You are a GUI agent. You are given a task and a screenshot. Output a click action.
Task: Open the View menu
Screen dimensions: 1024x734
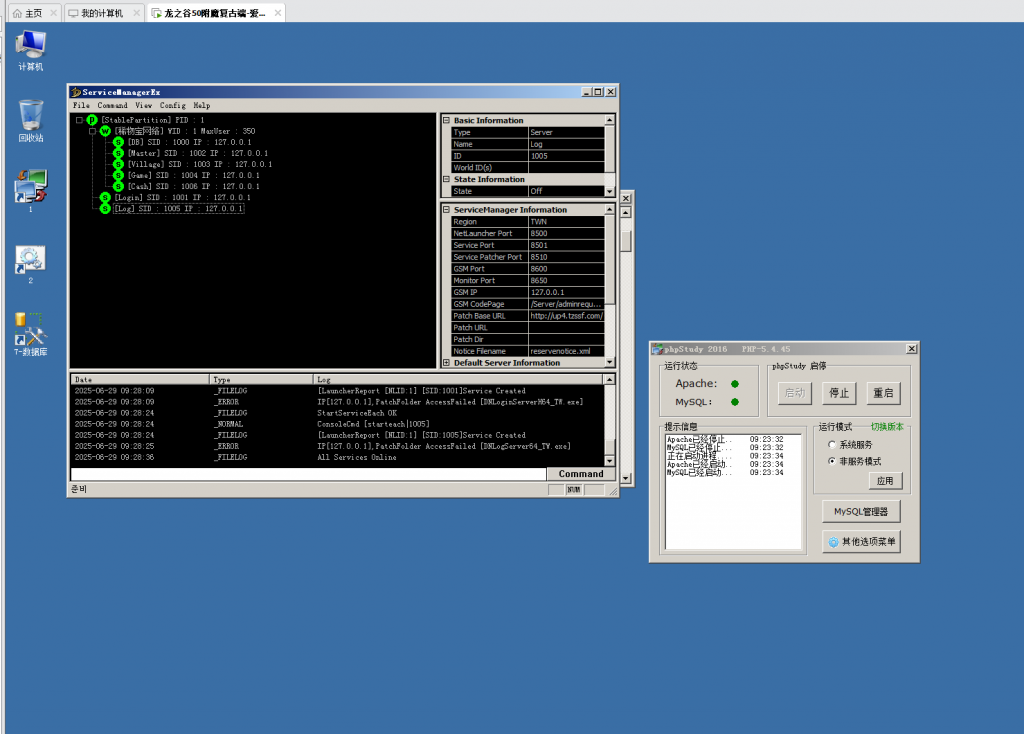(x=144, y=105)
